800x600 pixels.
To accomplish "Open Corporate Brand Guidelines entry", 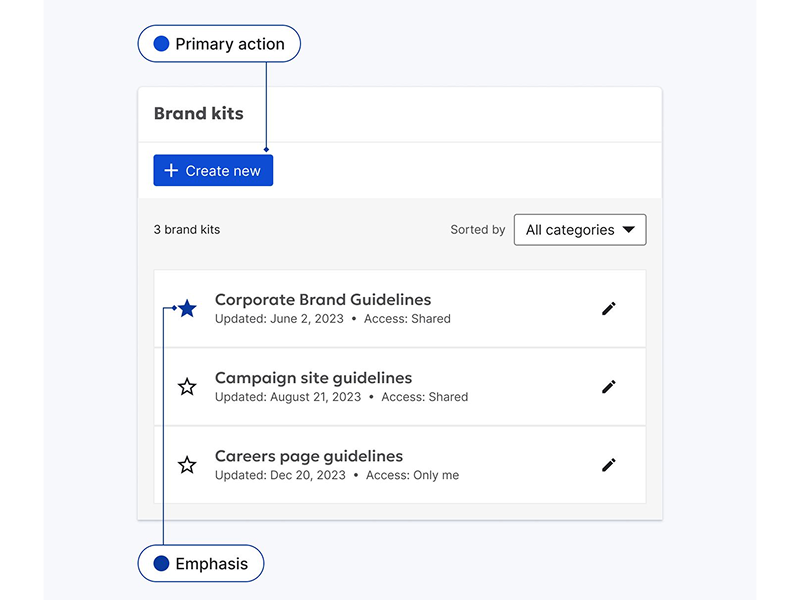I will pos(324,299).
